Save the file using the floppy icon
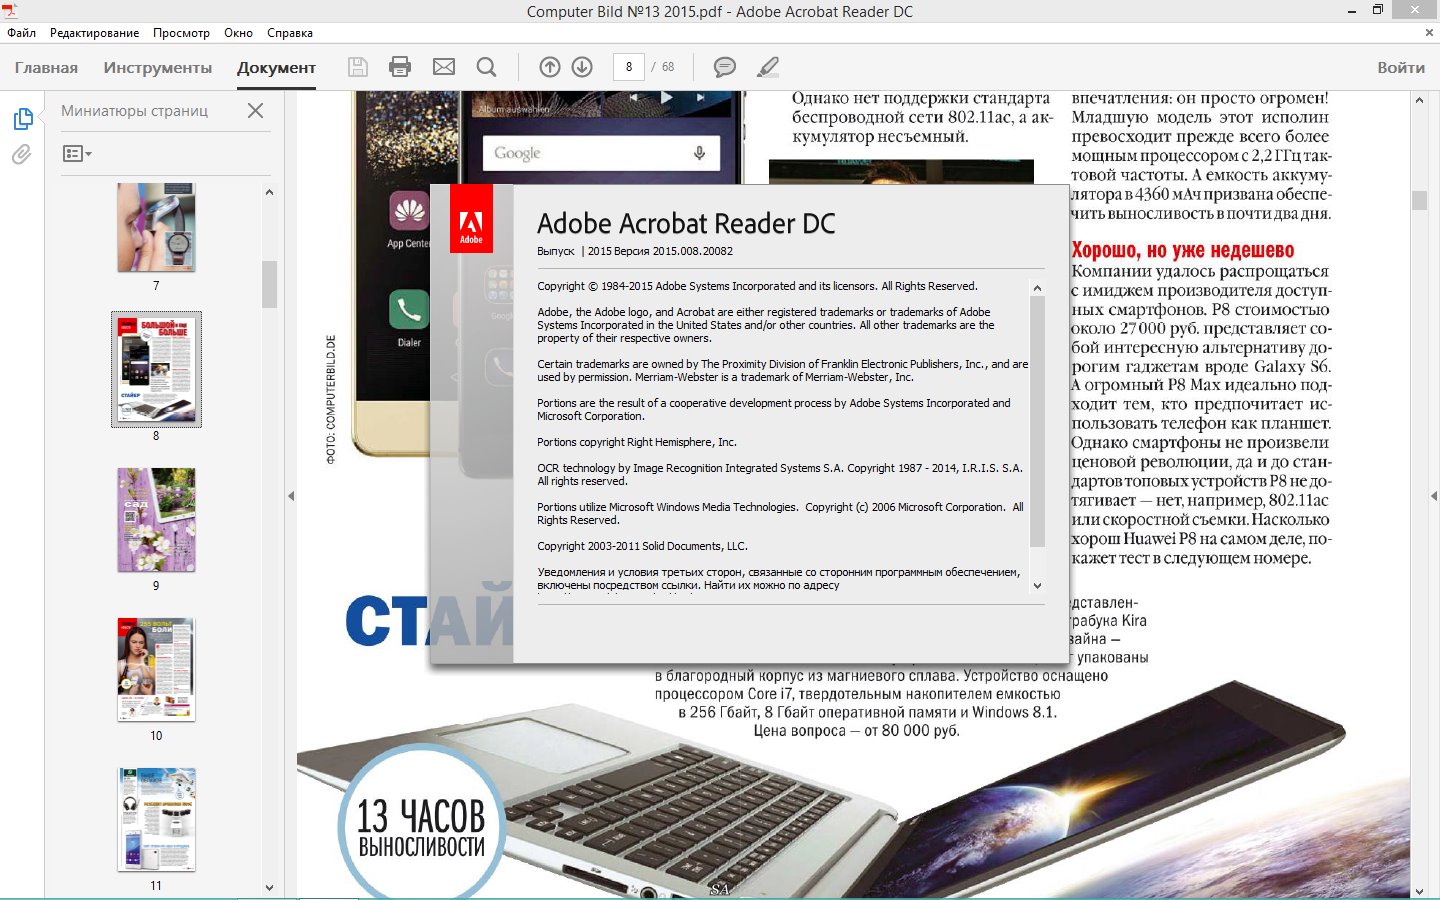 [x=357, y=67]
